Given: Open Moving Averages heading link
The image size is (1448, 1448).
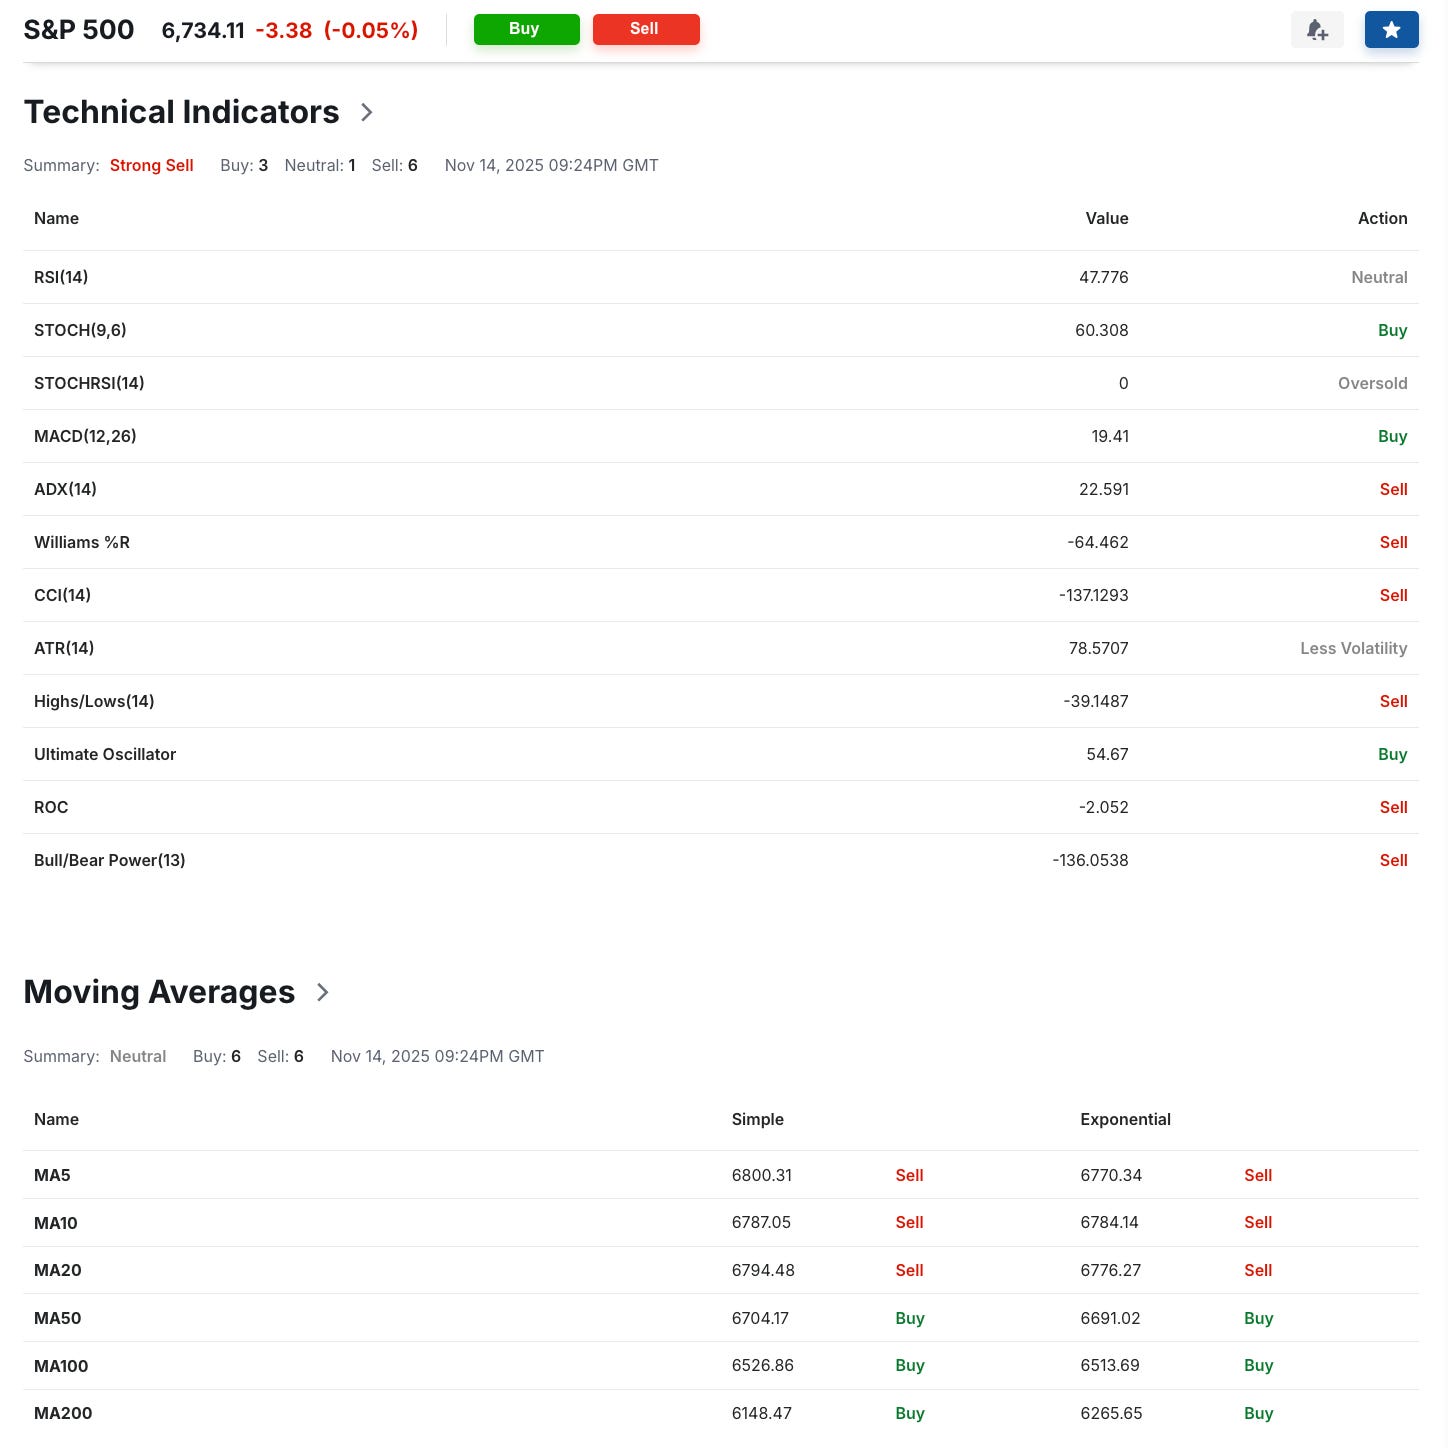Looking at the screenshot, I should (x=159, y=992).
